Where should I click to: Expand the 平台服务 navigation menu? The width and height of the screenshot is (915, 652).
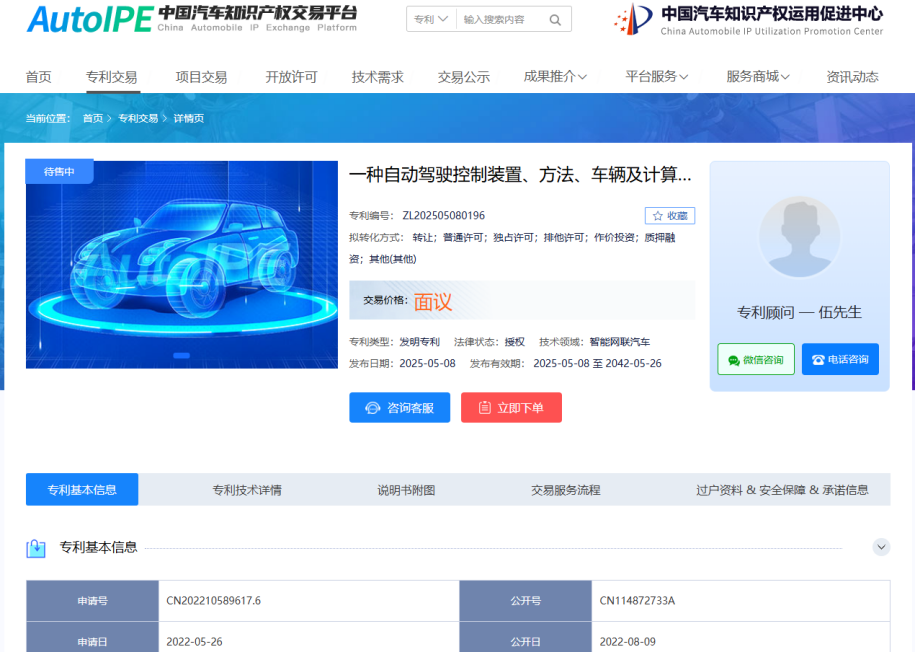657,77
